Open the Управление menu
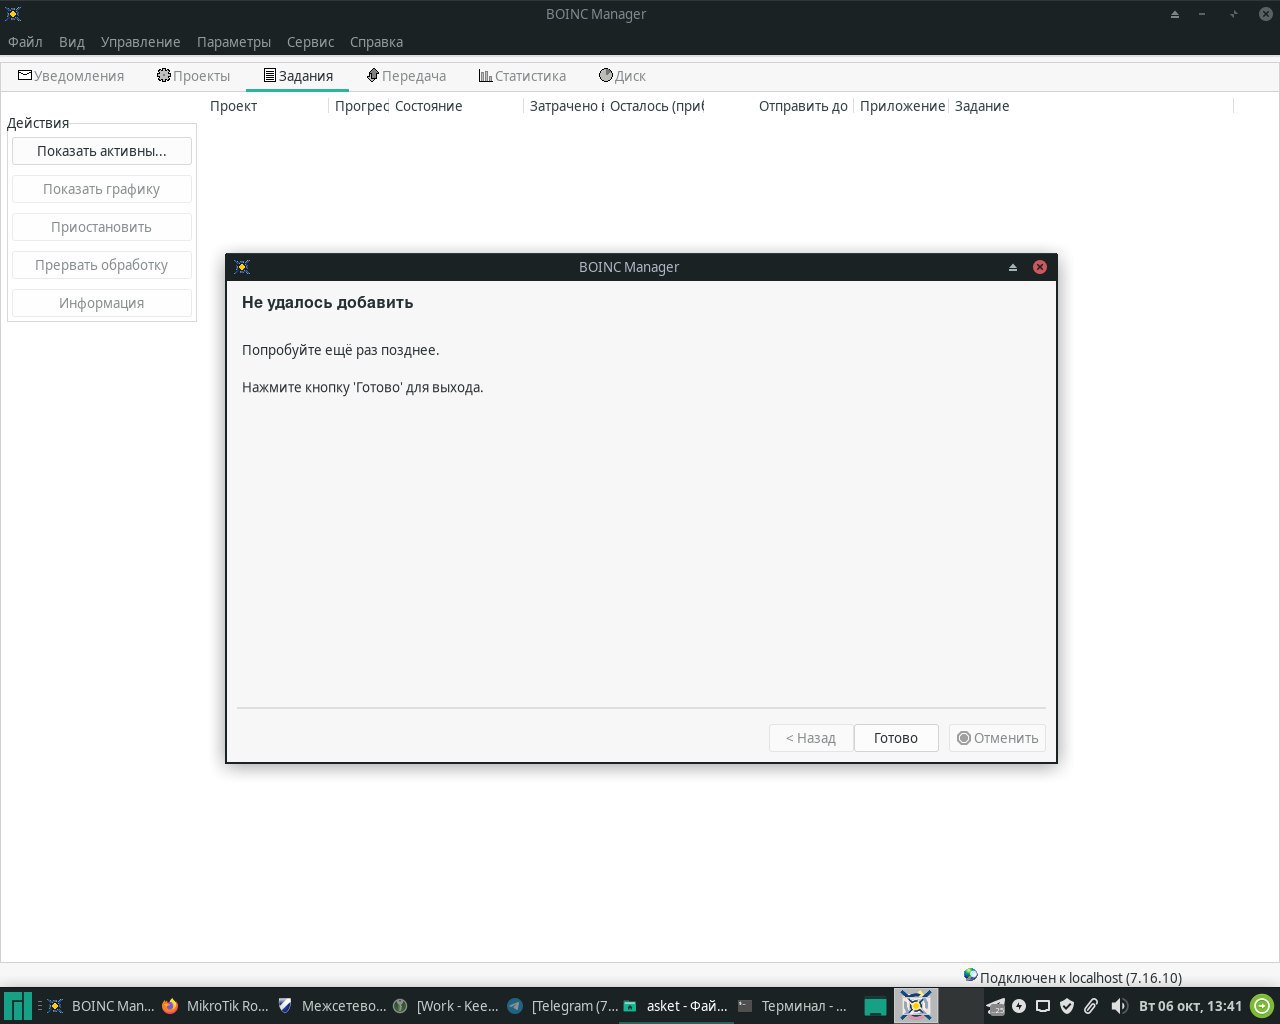The image size is (1280, 1024). (x=140, y=42)
